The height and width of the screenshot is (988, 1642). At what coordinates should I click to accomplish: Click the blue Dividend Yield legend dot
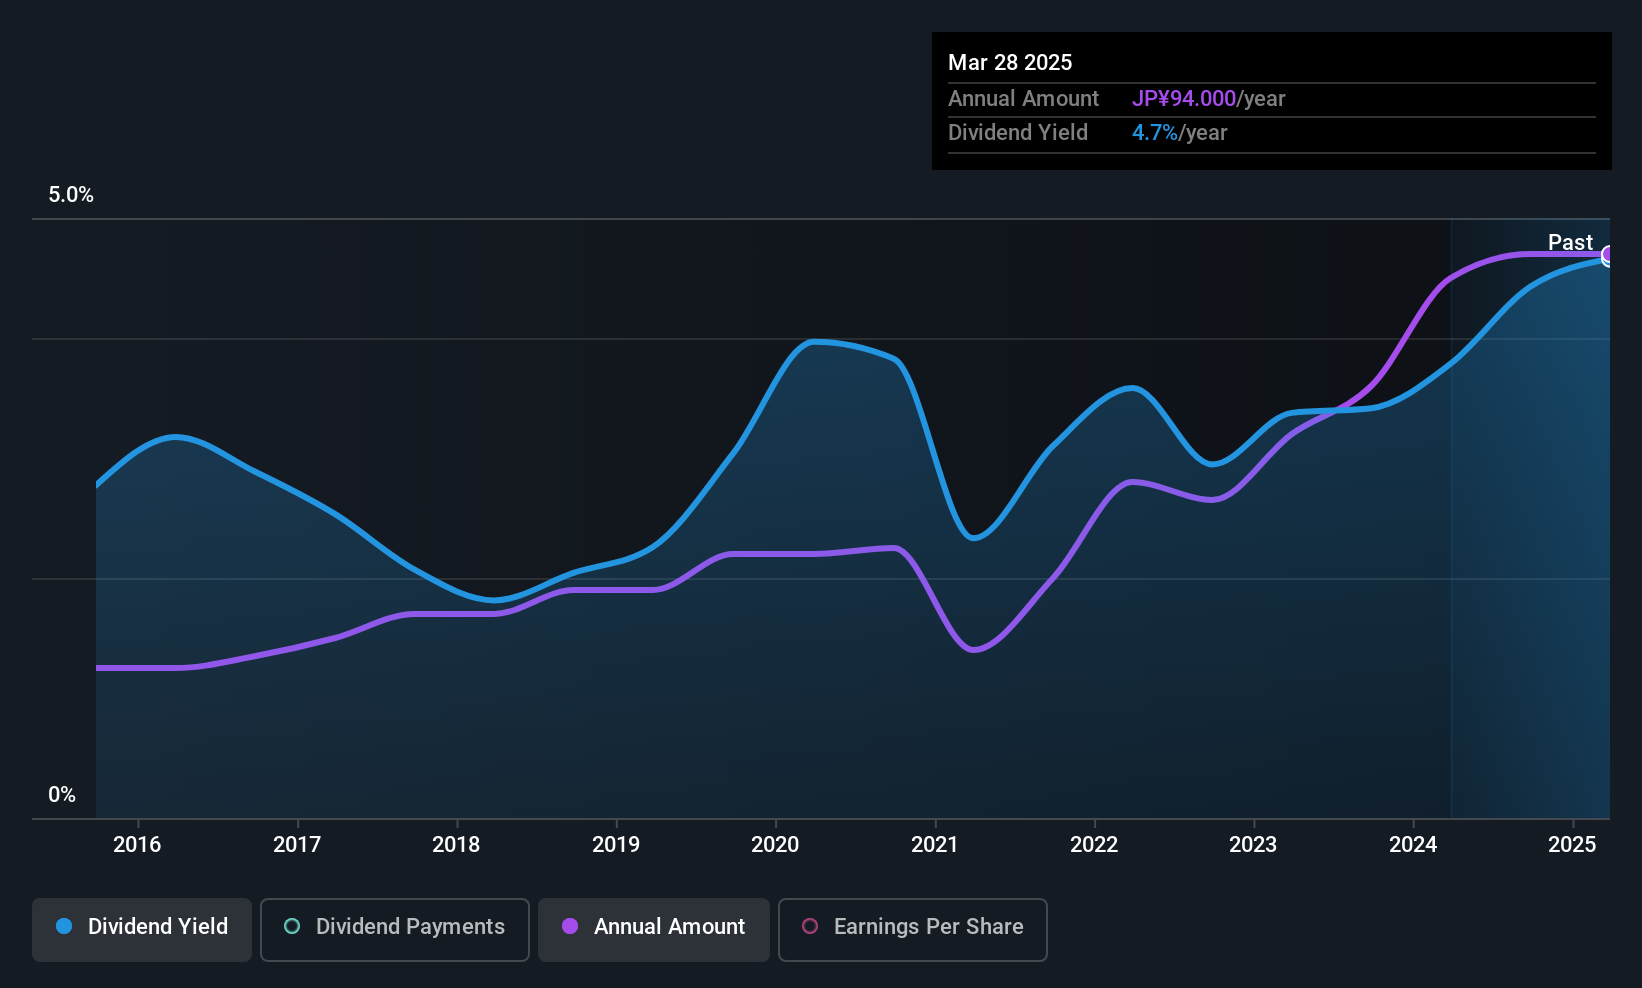64,927
